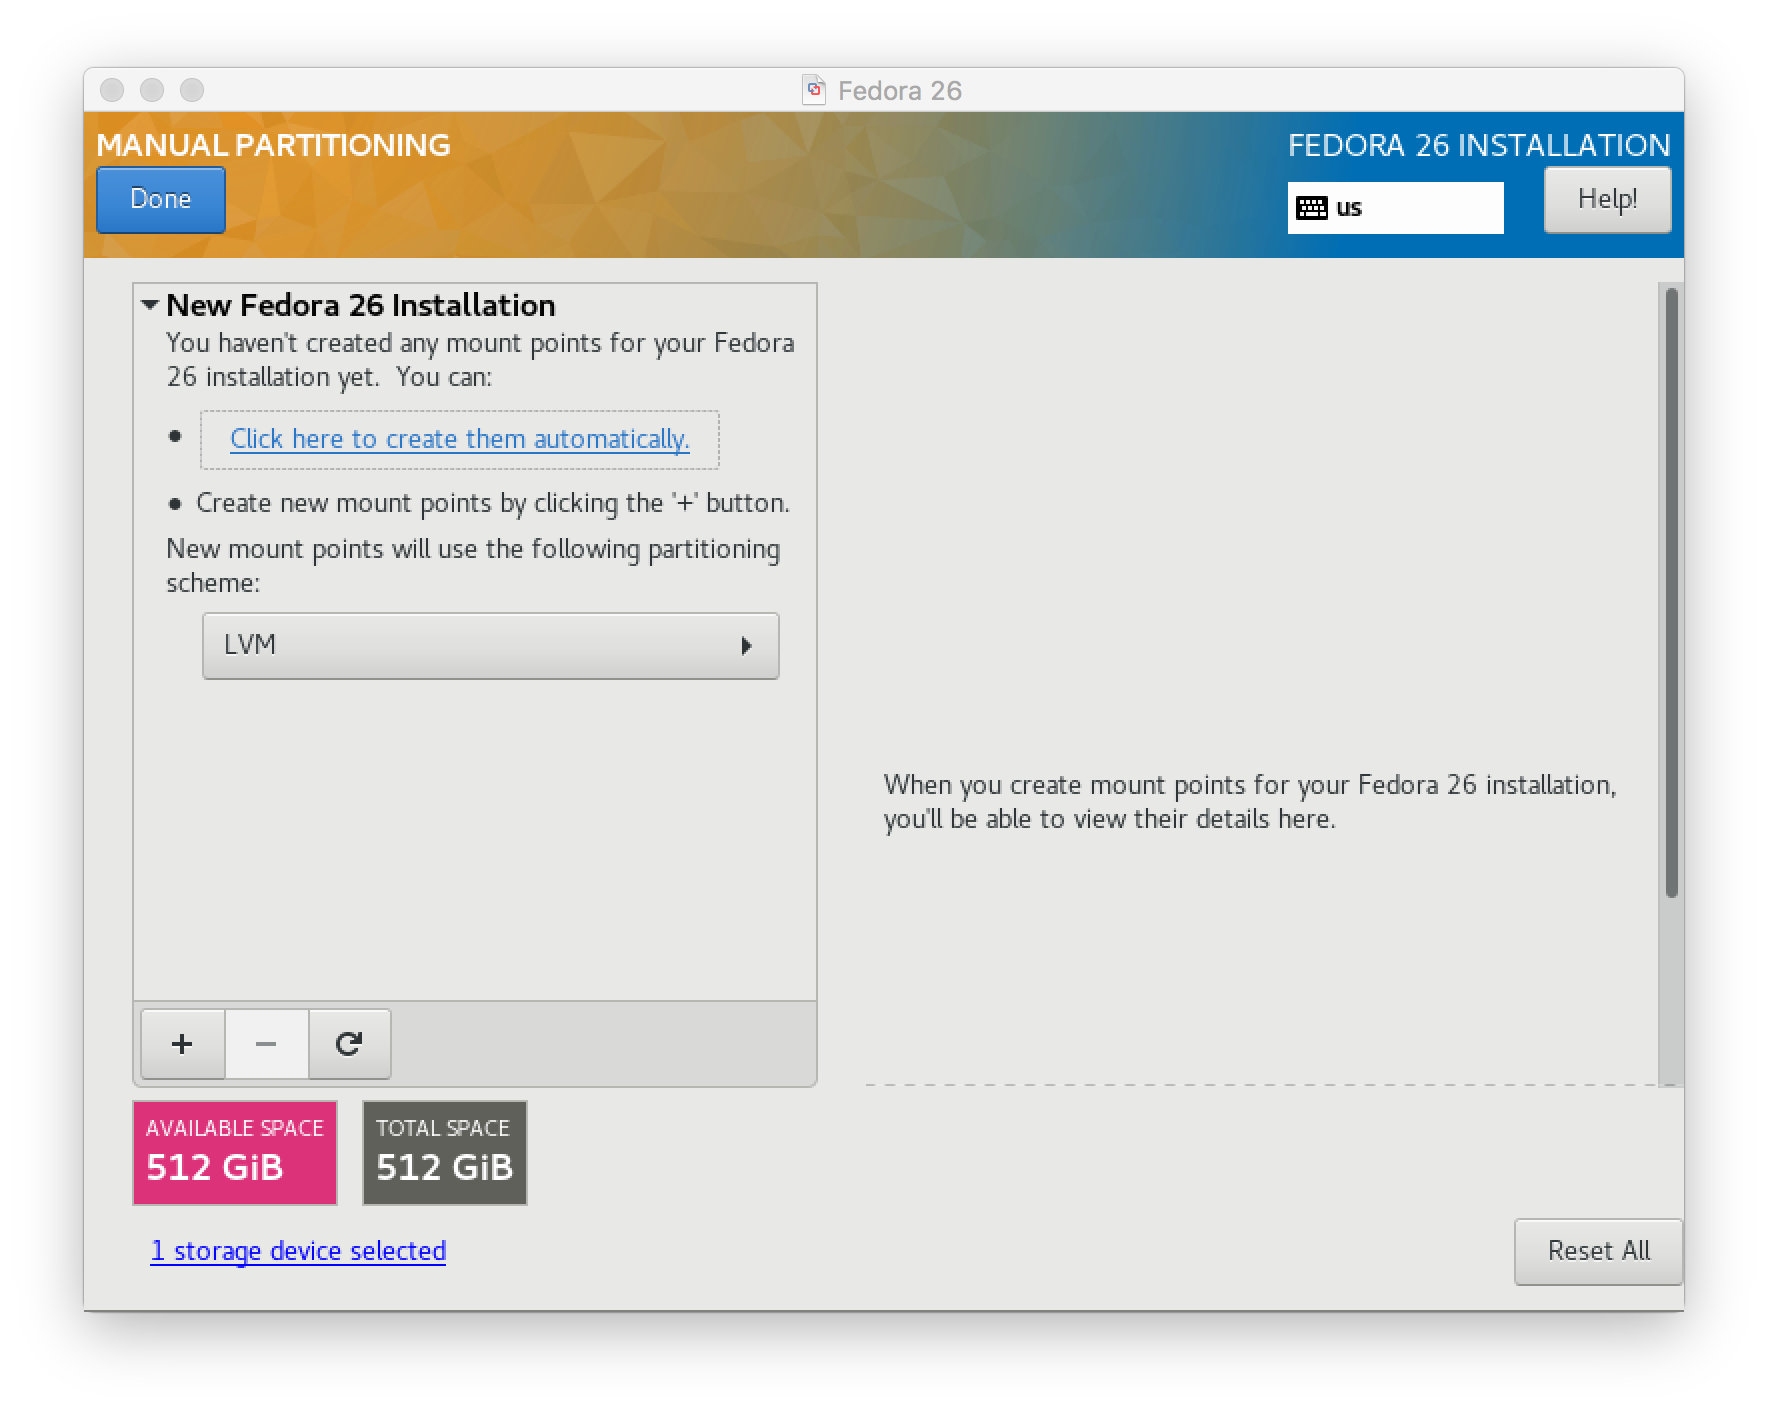Click the 'Fedora 26' window title text
This screenshot has width=1768, height=1412.
pyautogui.click(x=900, y=91)
